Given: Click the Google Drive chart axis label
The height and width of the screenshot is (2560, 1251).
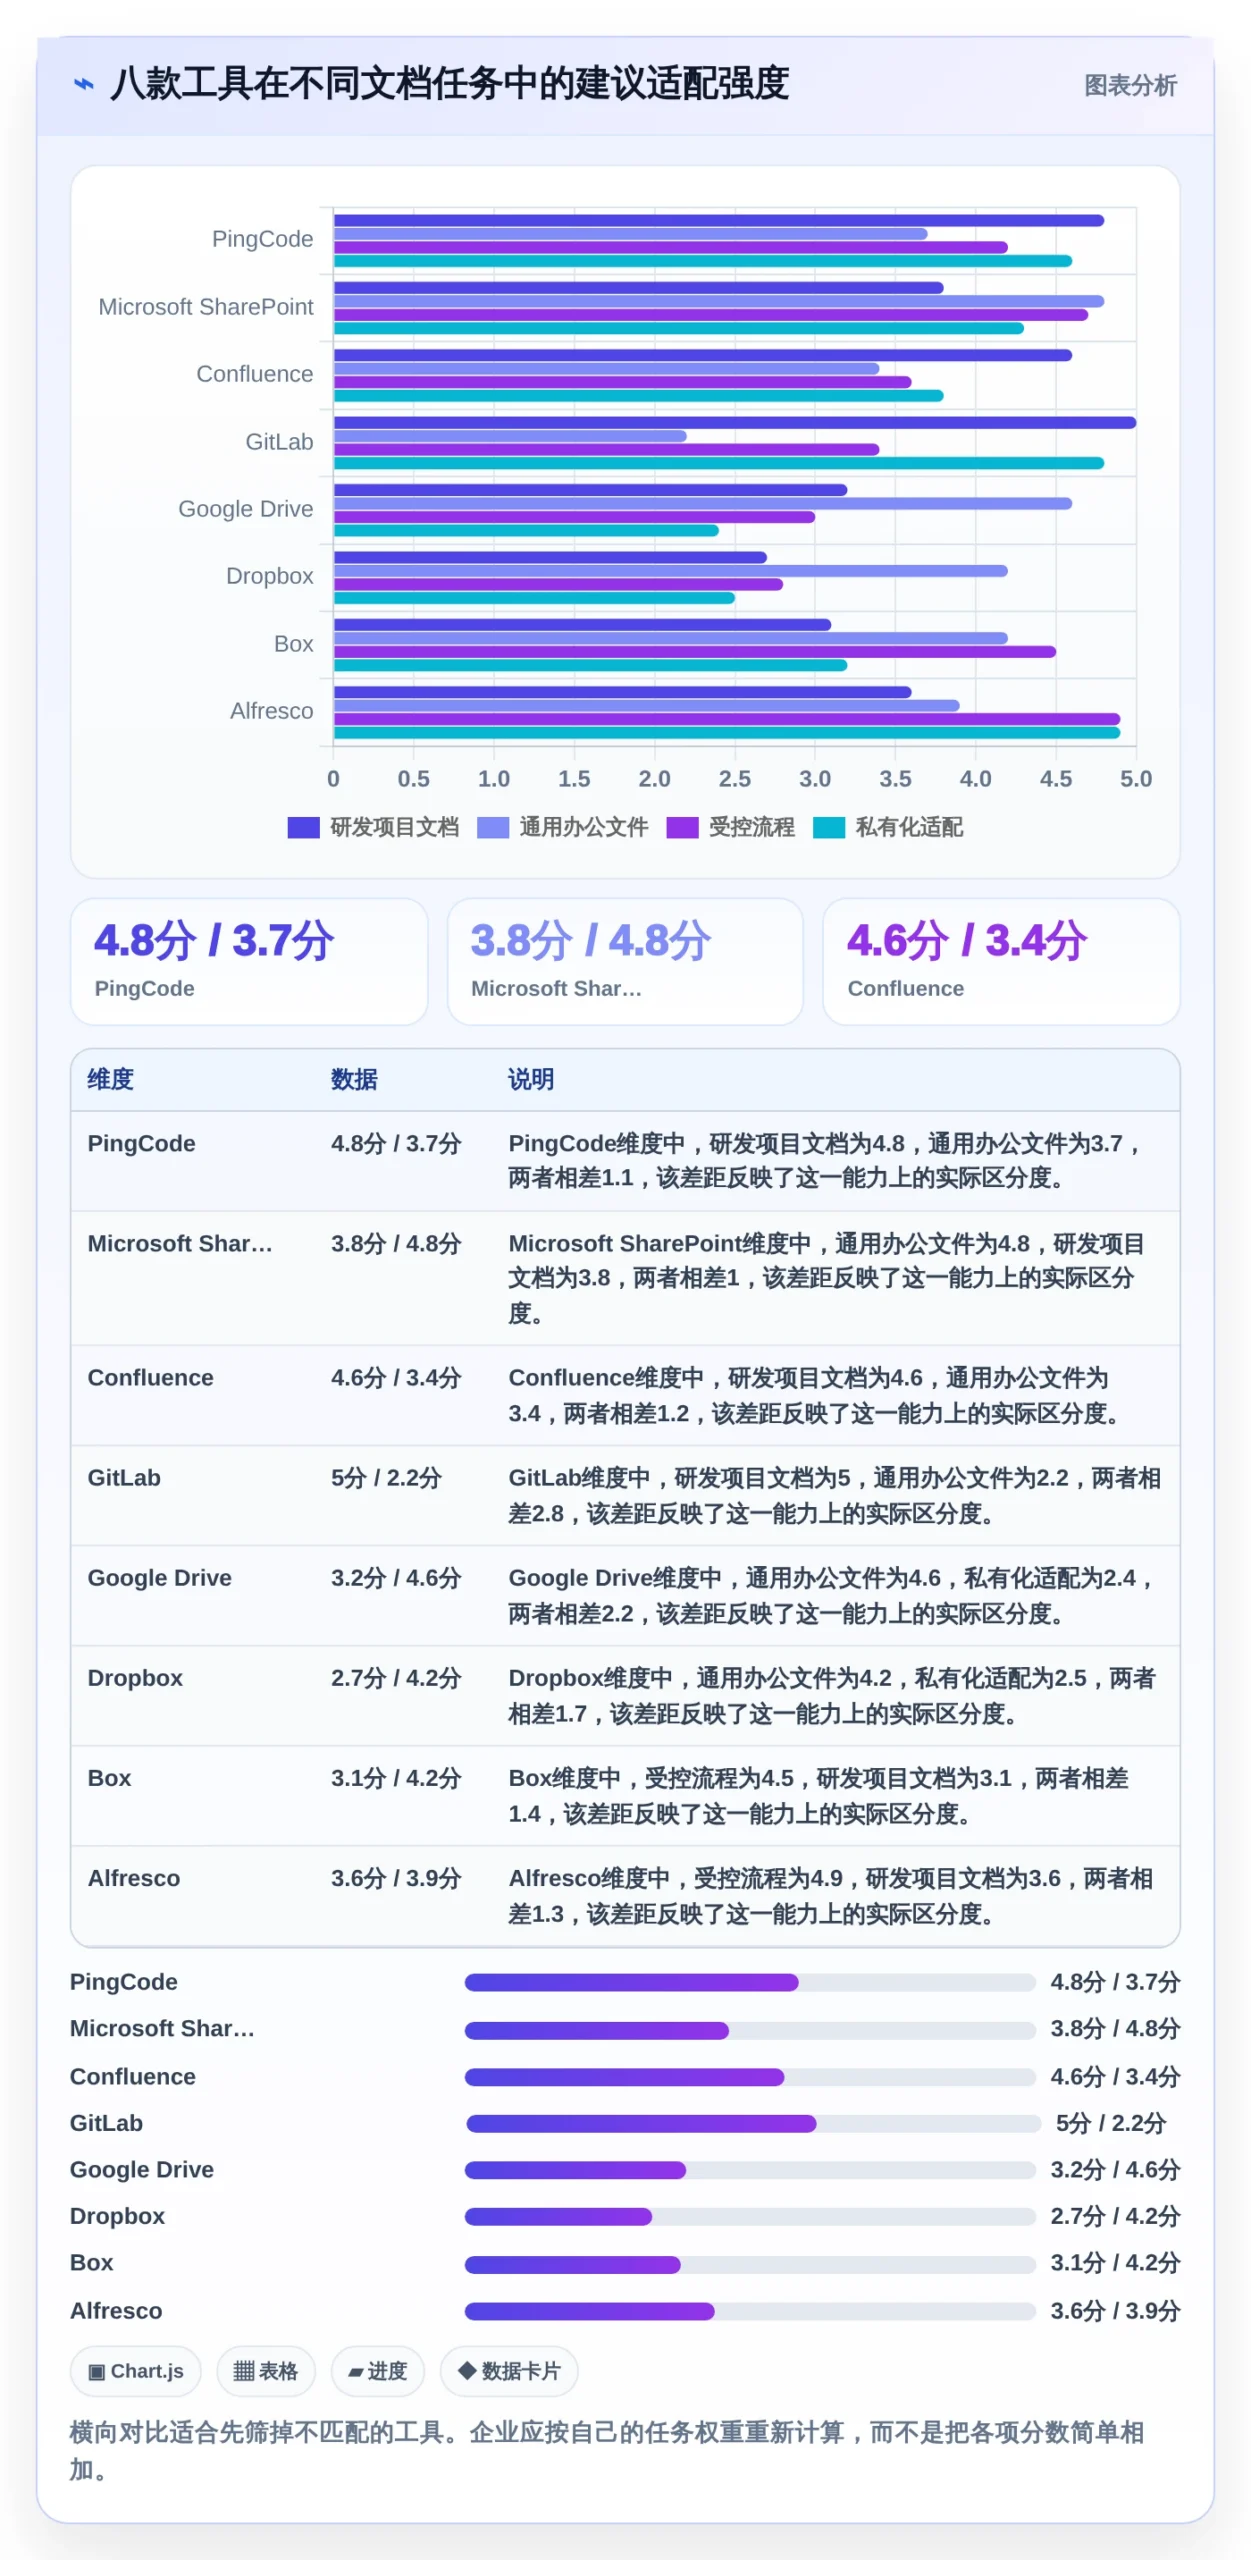Looking at the screenshot, I should click(245, 509).
